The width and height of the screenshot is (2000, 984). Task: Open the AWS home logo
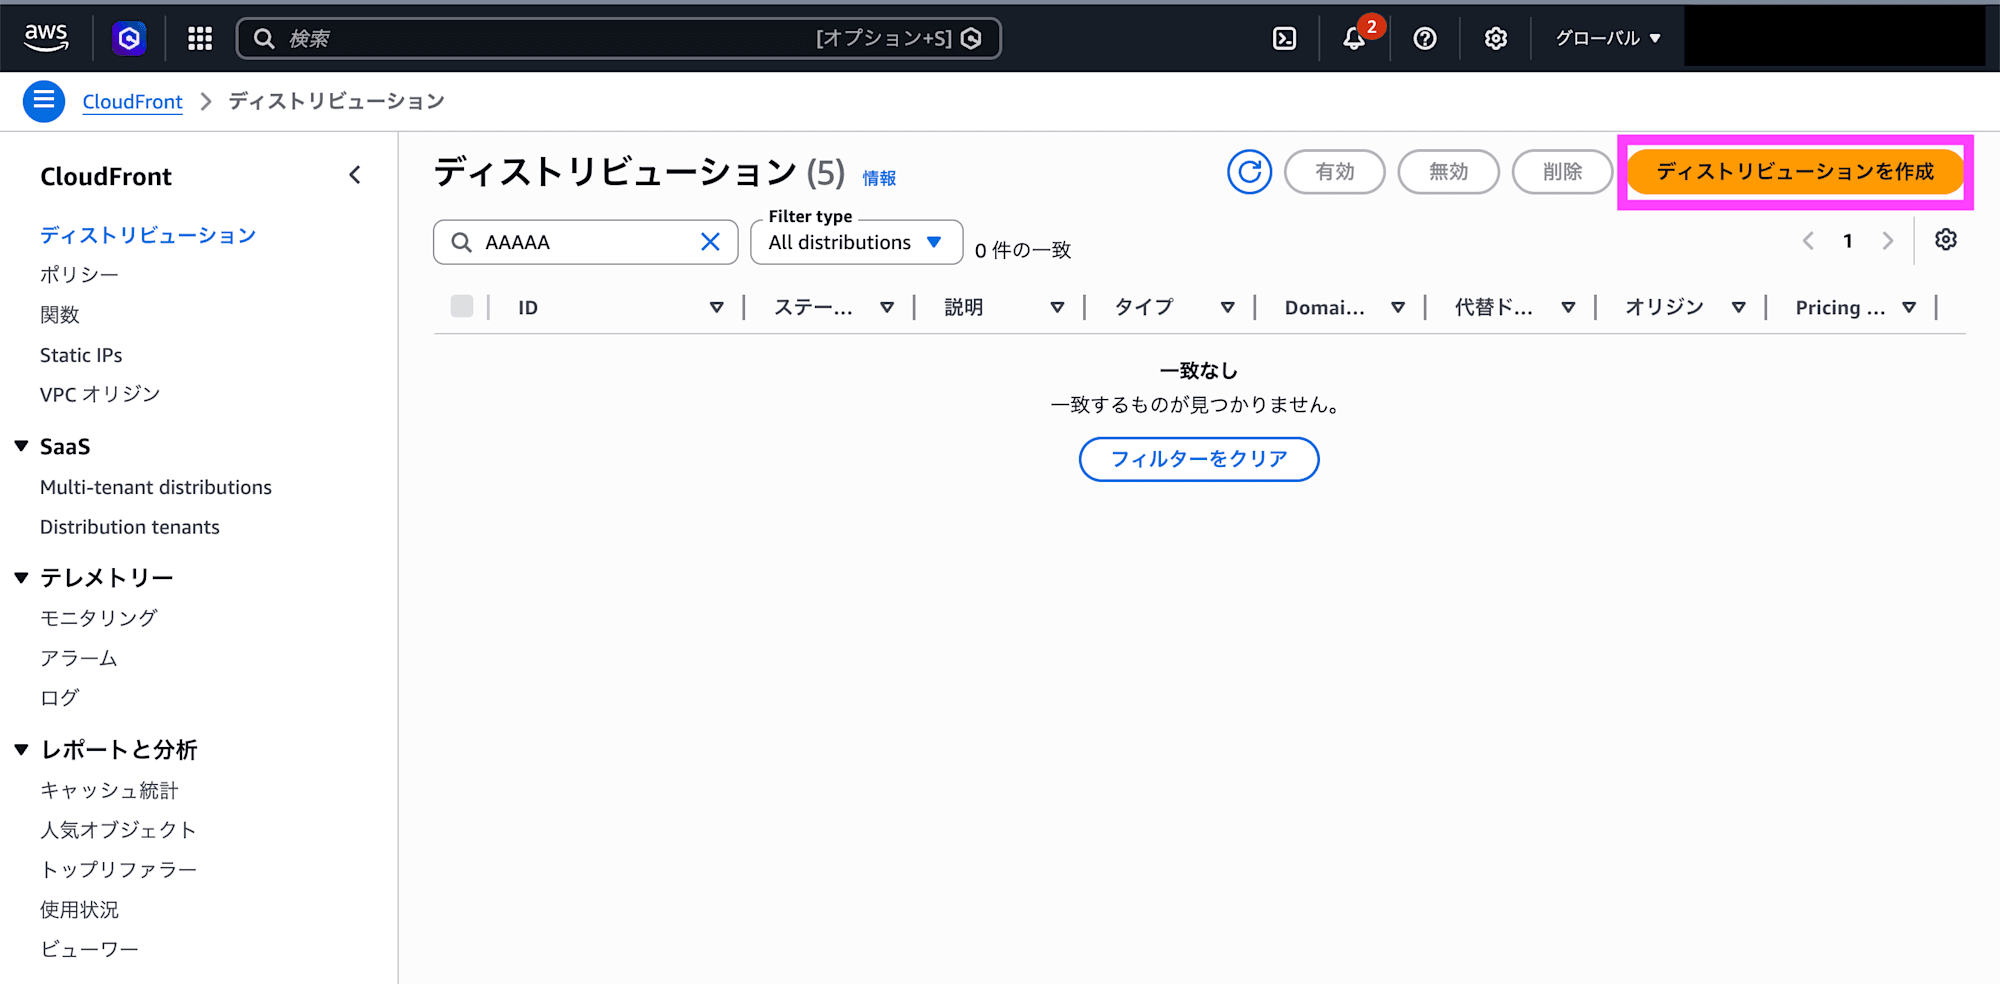coord(46,38)
